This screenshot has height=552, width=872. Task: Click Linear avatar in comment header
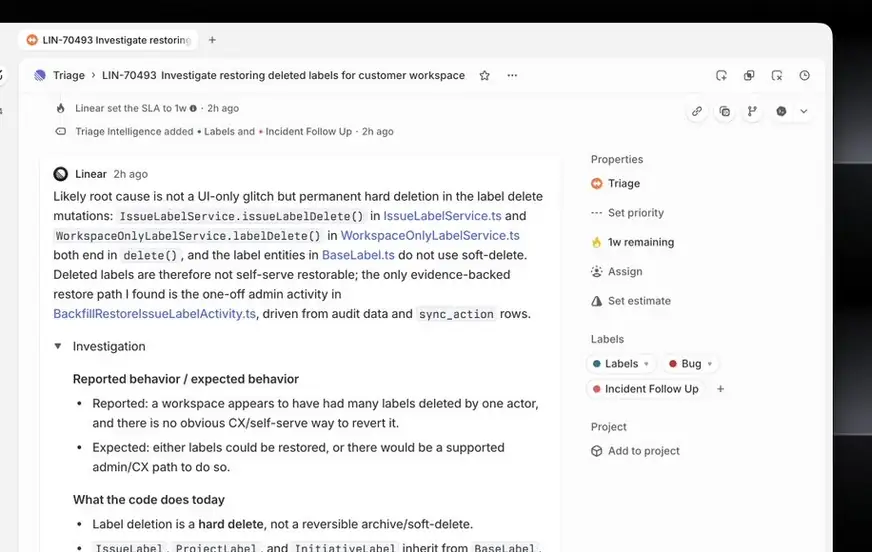click(61, 174)
